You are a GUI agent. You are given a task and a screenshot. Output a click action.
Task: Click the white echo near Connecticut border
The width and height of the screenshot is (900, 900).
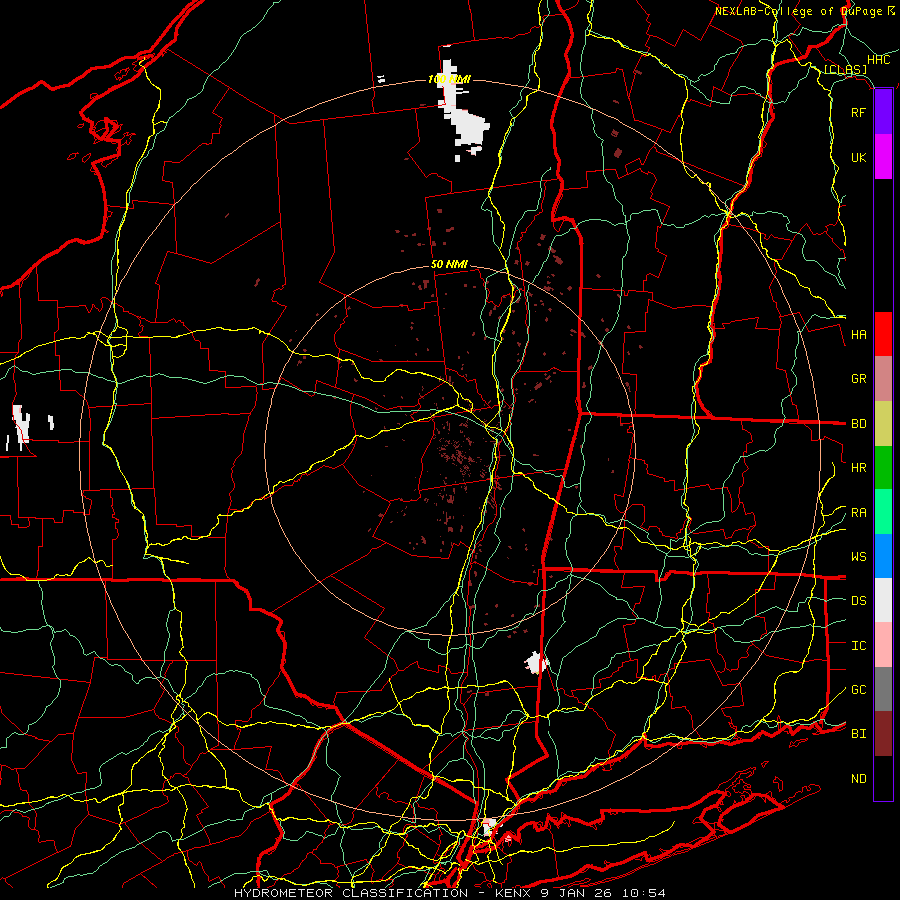pyautogui.click(x=536, y=663)
